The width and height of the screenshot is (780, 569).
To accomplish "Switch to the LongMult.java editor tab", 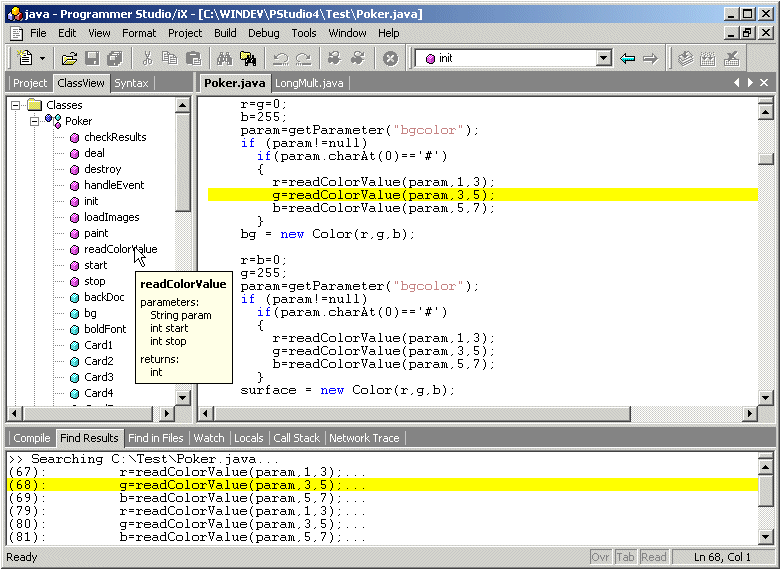I will (309, 83).
